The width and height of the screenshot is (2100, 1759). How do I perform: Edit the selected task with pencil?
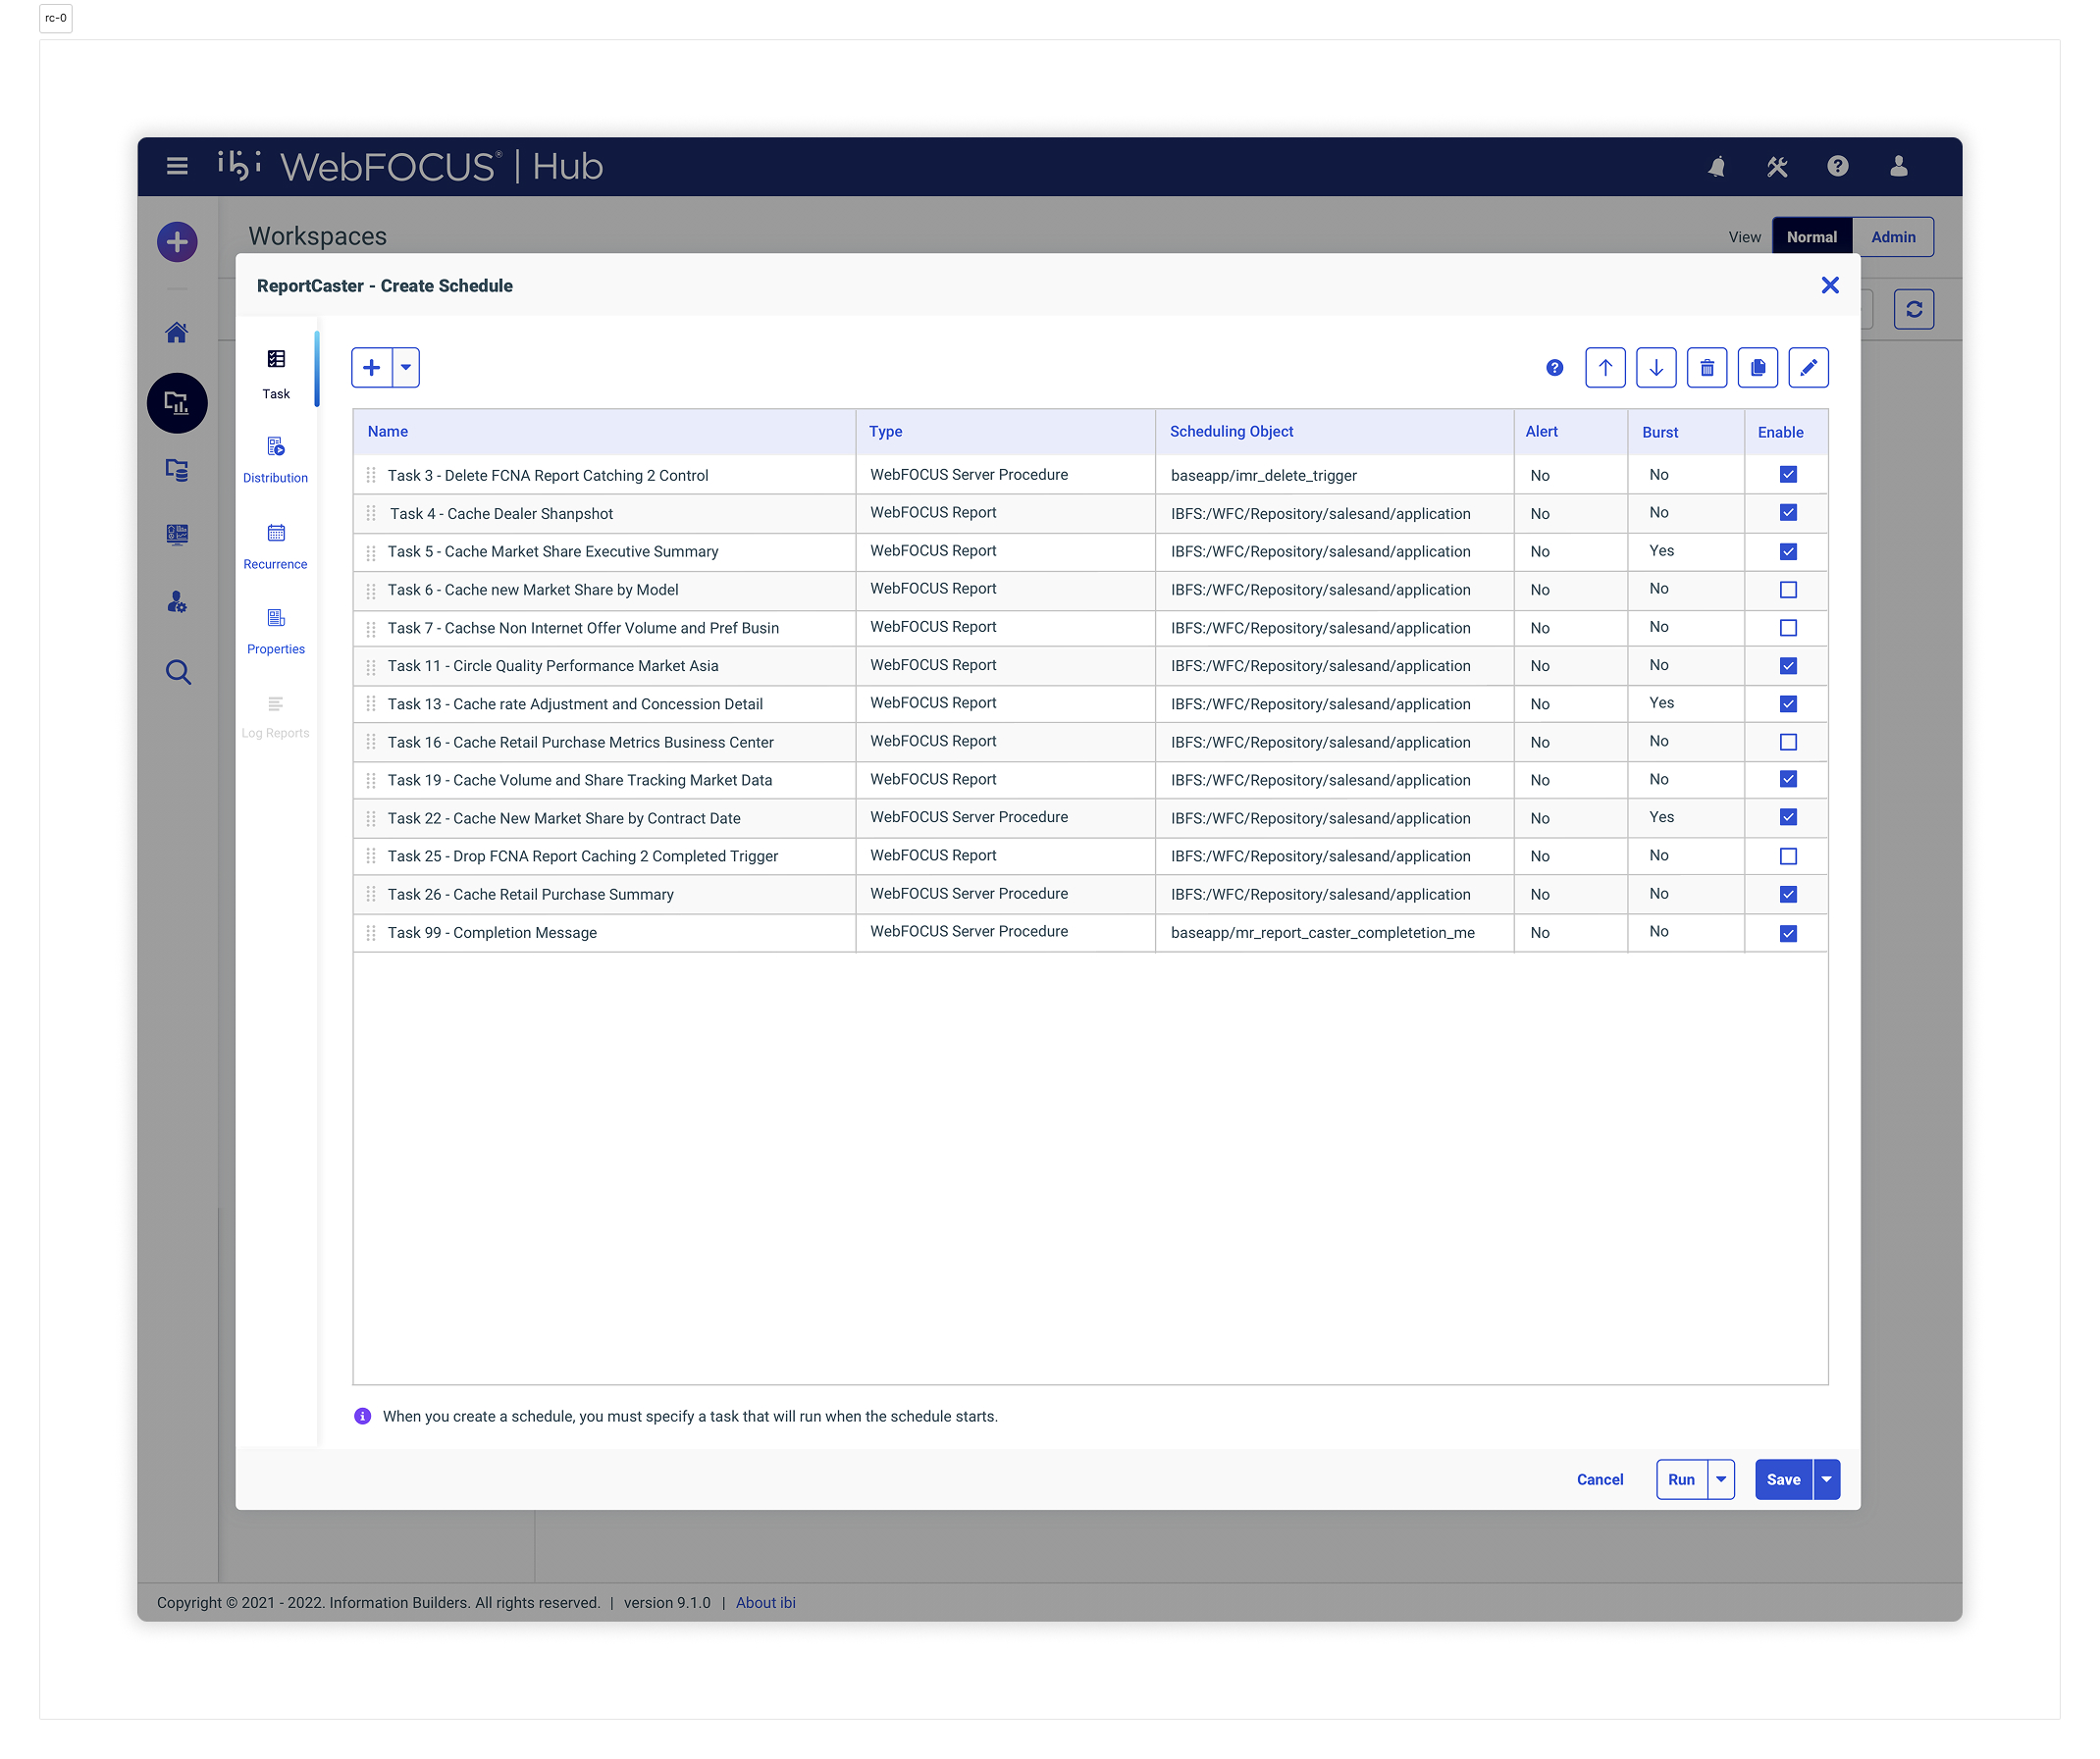click(1809, 368)
